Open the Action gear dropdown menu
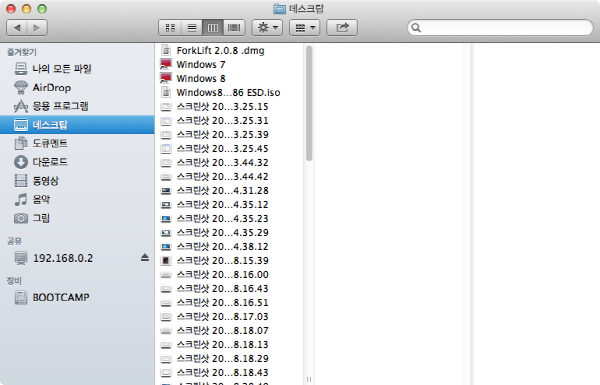 click(267, 28)
